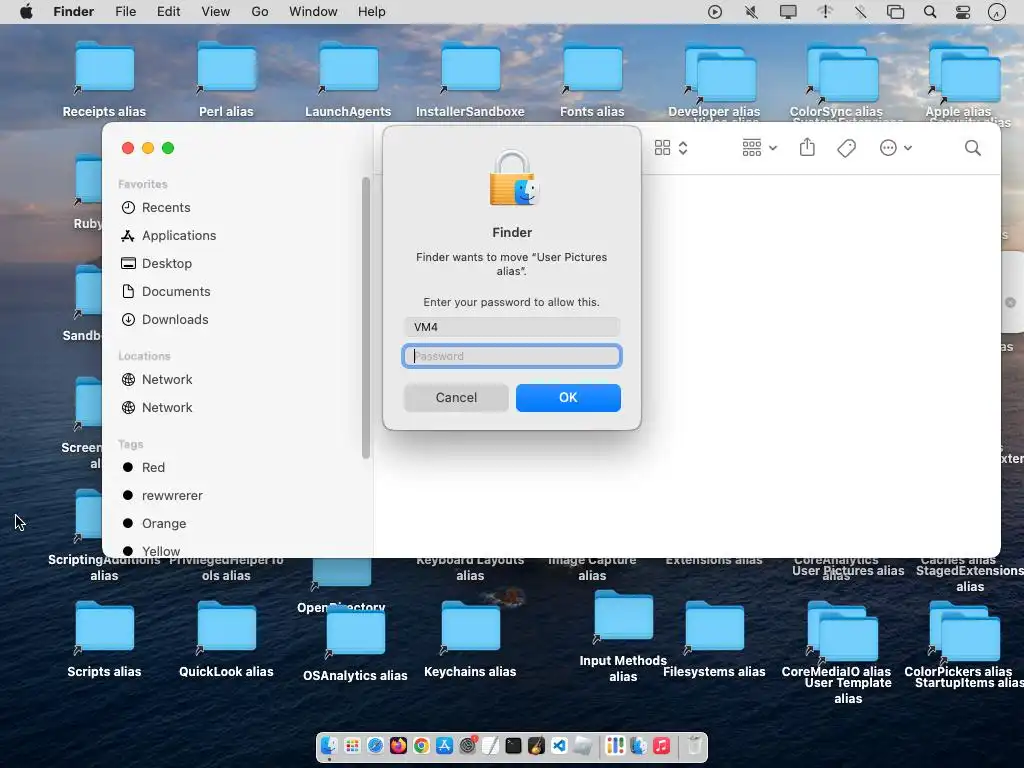Open the ellipsis action menu in toolbar
This screenshot has height=768, width=1024.
895,148
